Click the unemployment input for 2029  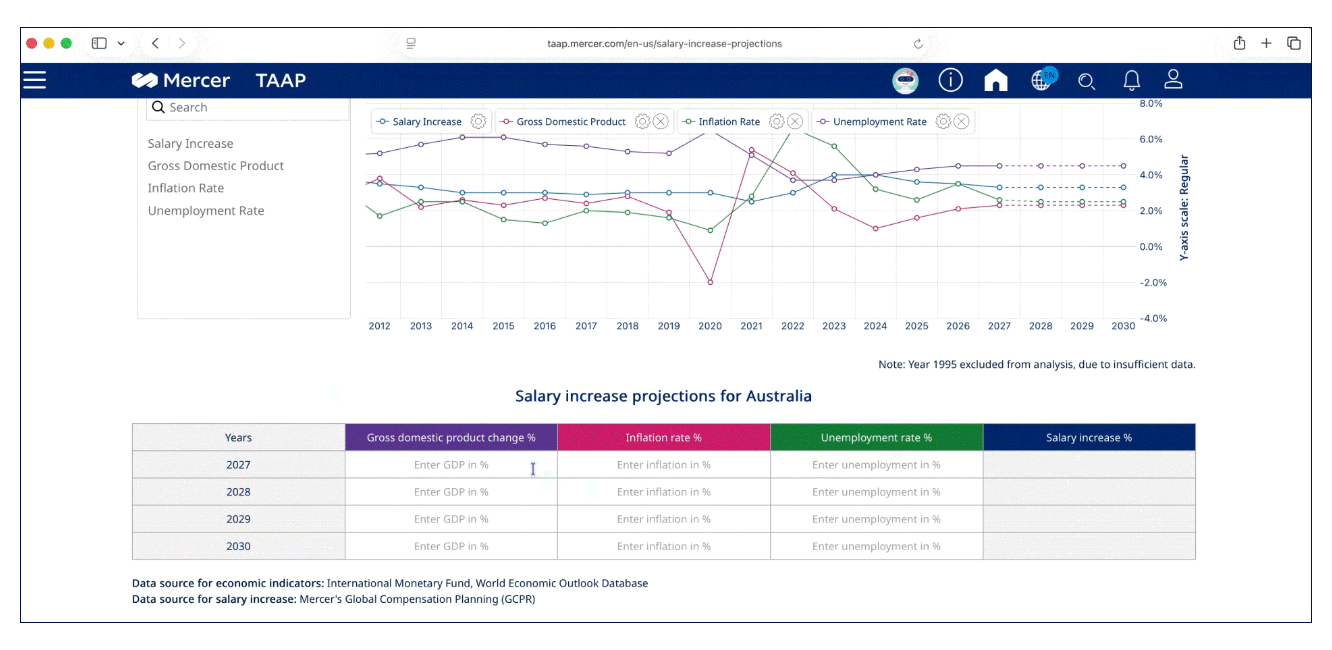pyautogui.click(x=876, y=519)
